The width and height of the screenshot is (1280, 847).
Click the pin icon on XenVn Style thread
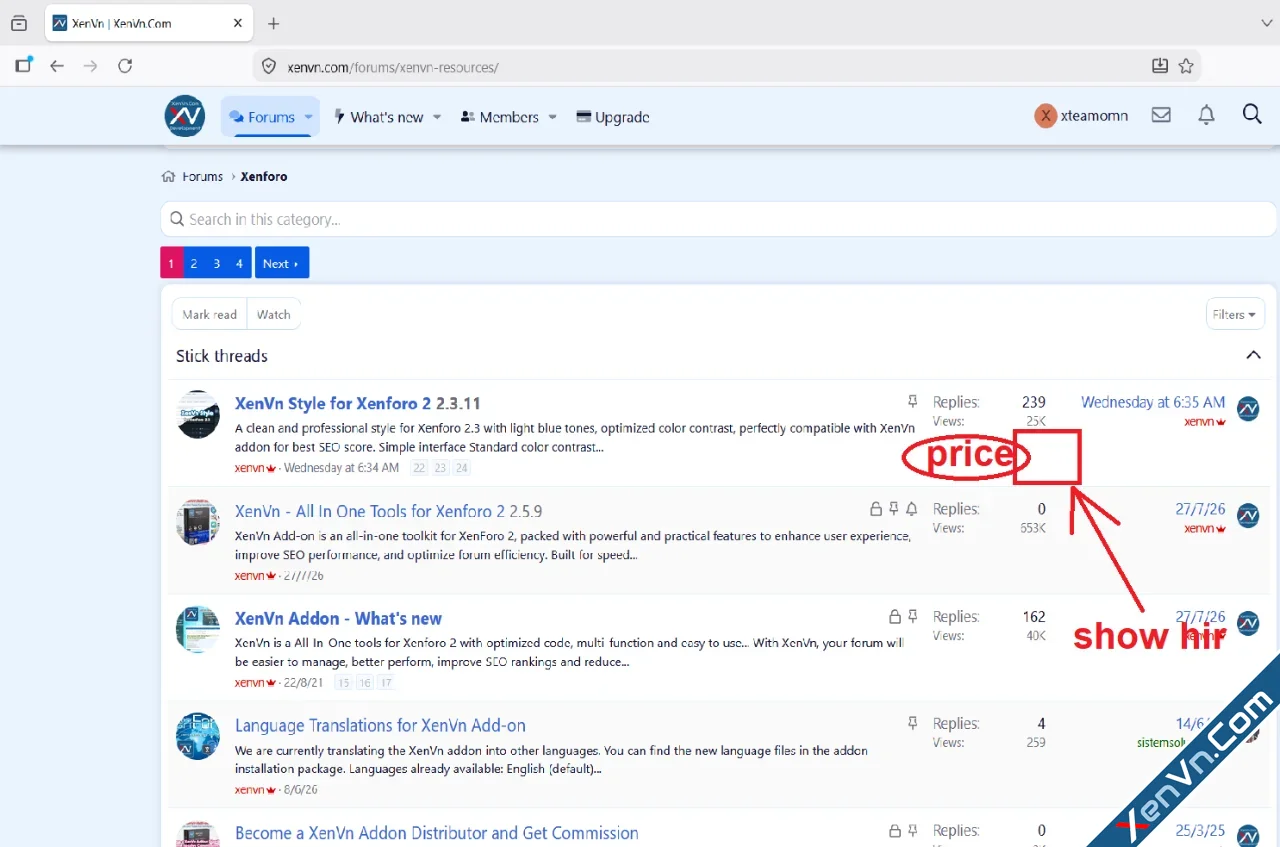pos(912,401)
